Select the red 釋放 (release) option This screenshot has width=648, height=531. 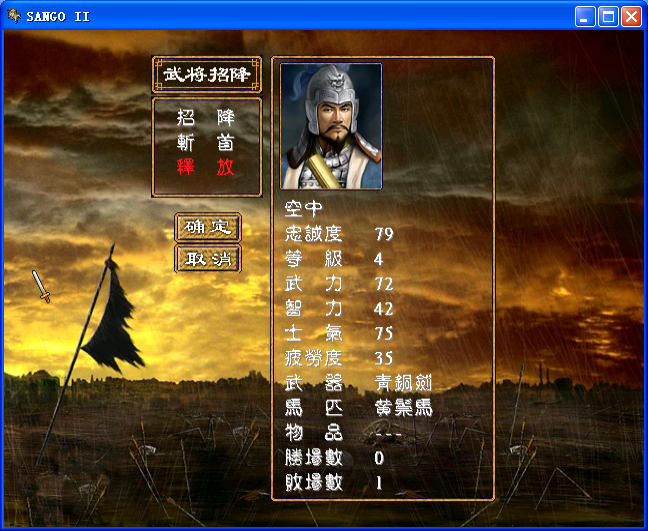206,167
